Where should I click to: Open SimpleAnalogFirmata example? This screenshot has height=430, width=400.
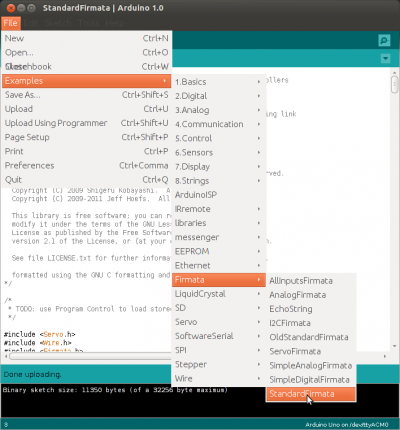tap(311, 366)
